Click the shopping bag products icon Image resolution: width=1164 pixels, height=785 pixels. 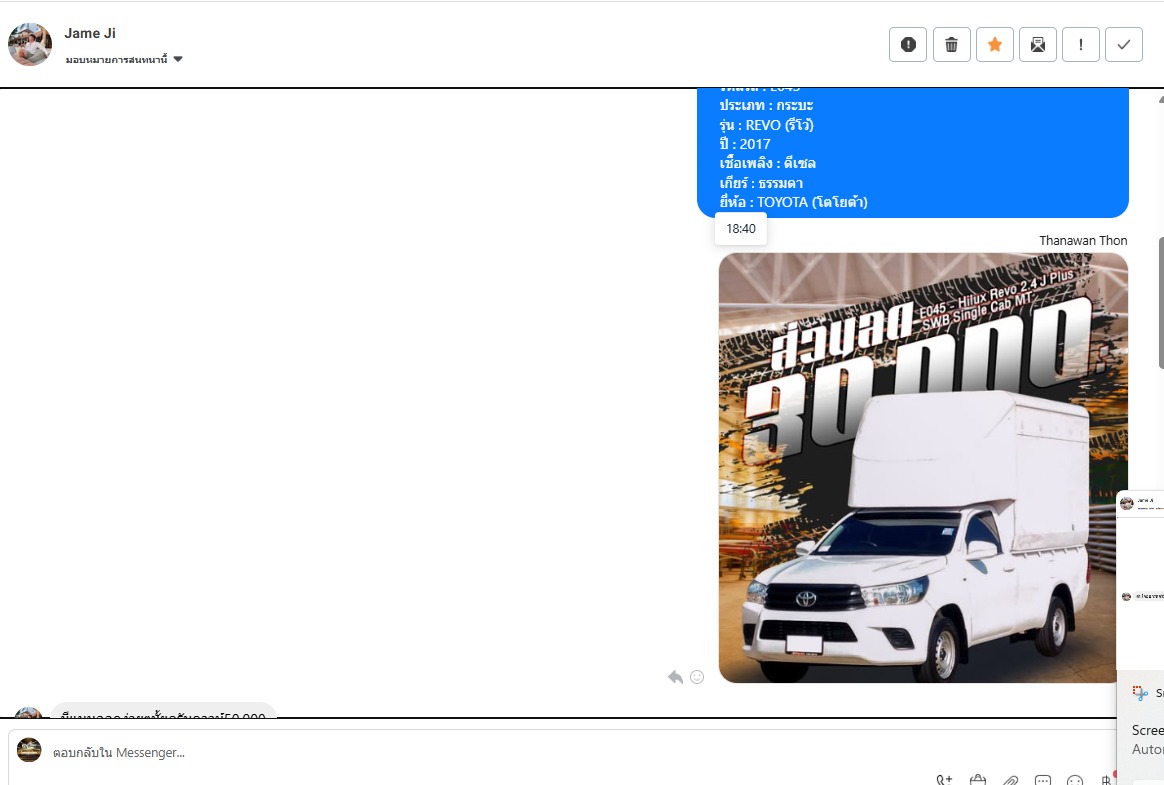click(978, 780)
